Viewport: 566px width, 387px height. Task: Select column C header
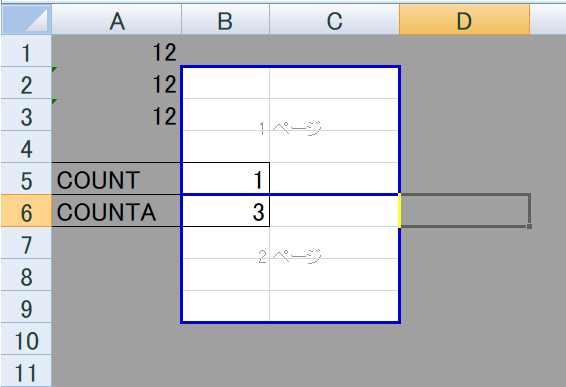[334, 19]
